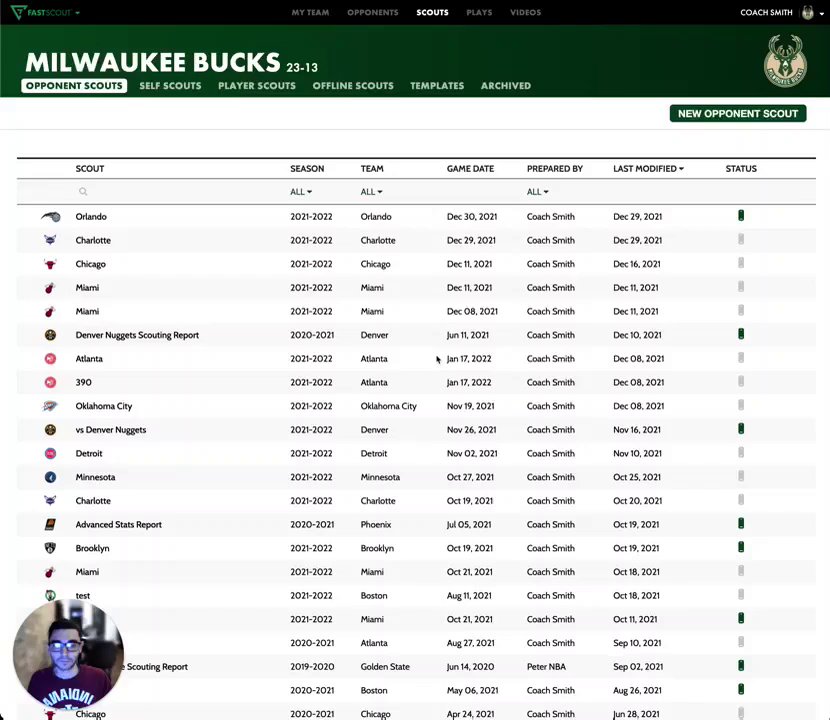
Task: Click the Game Date column header
Action: coord(470,168)
